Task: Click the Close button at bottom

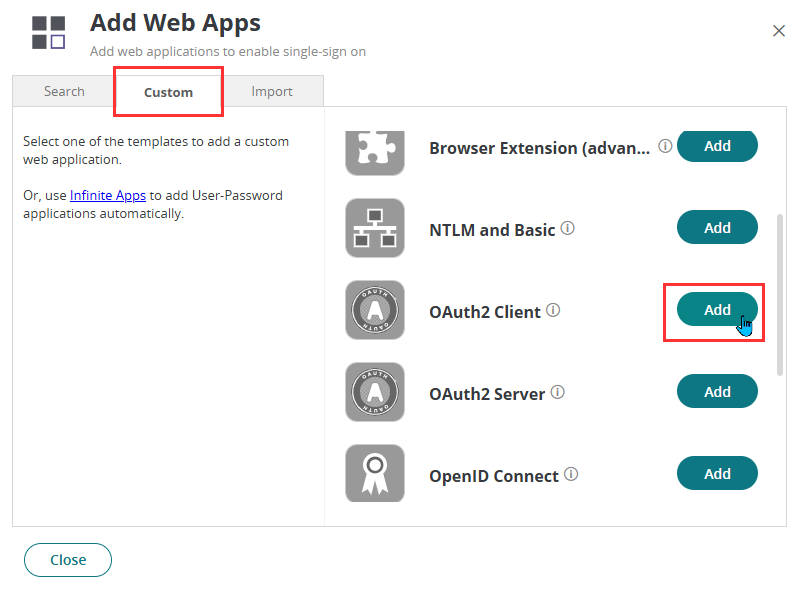Action: (x=68, y=560)
